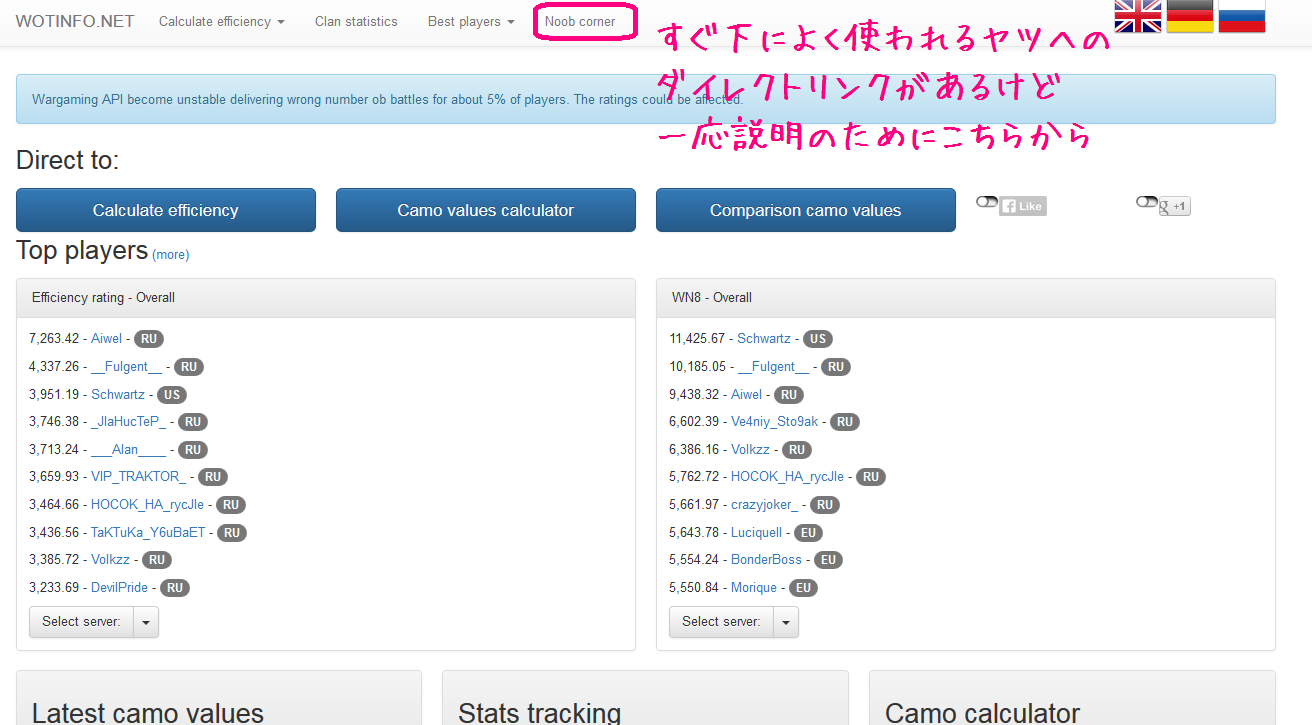Toggle the switch beside Facebook Like
The width and height of the screenshot is (1312, 725).
[x=987, y=202]
